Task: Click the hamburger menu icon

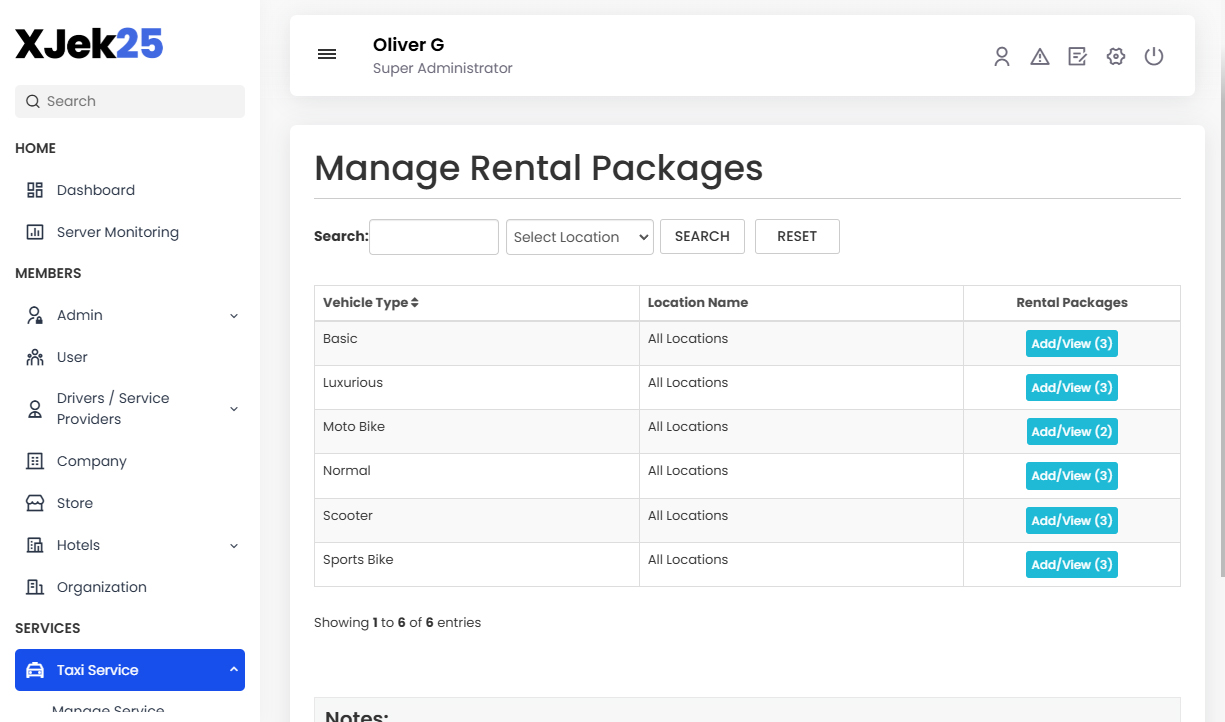Action: [326, 53]
